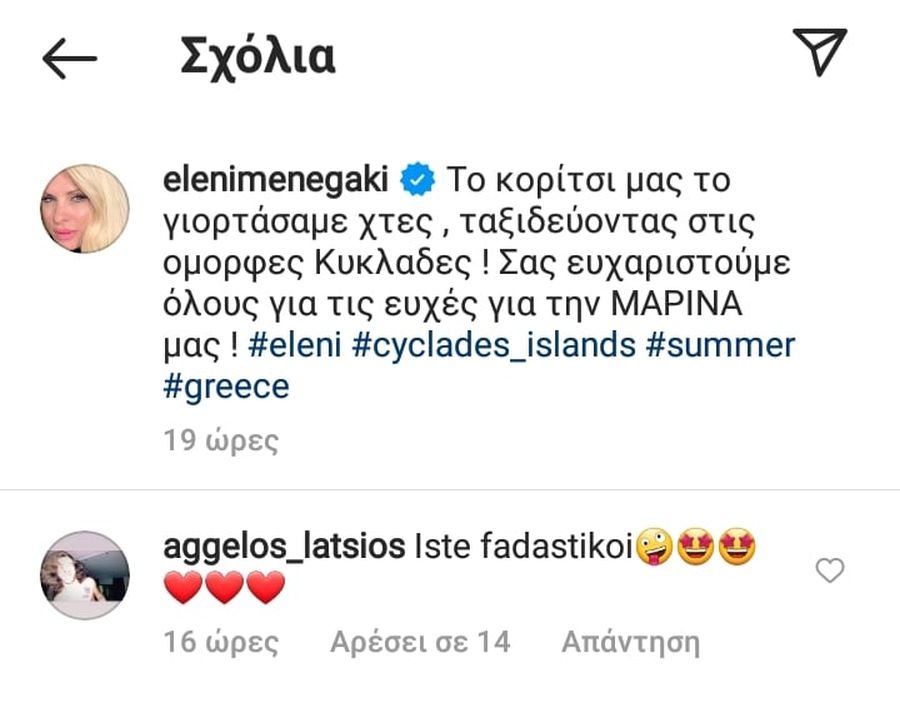Click the Σχόλια header title
This screenshot has width=900, height=703.
pyautogui.click(x=258, y=57)
